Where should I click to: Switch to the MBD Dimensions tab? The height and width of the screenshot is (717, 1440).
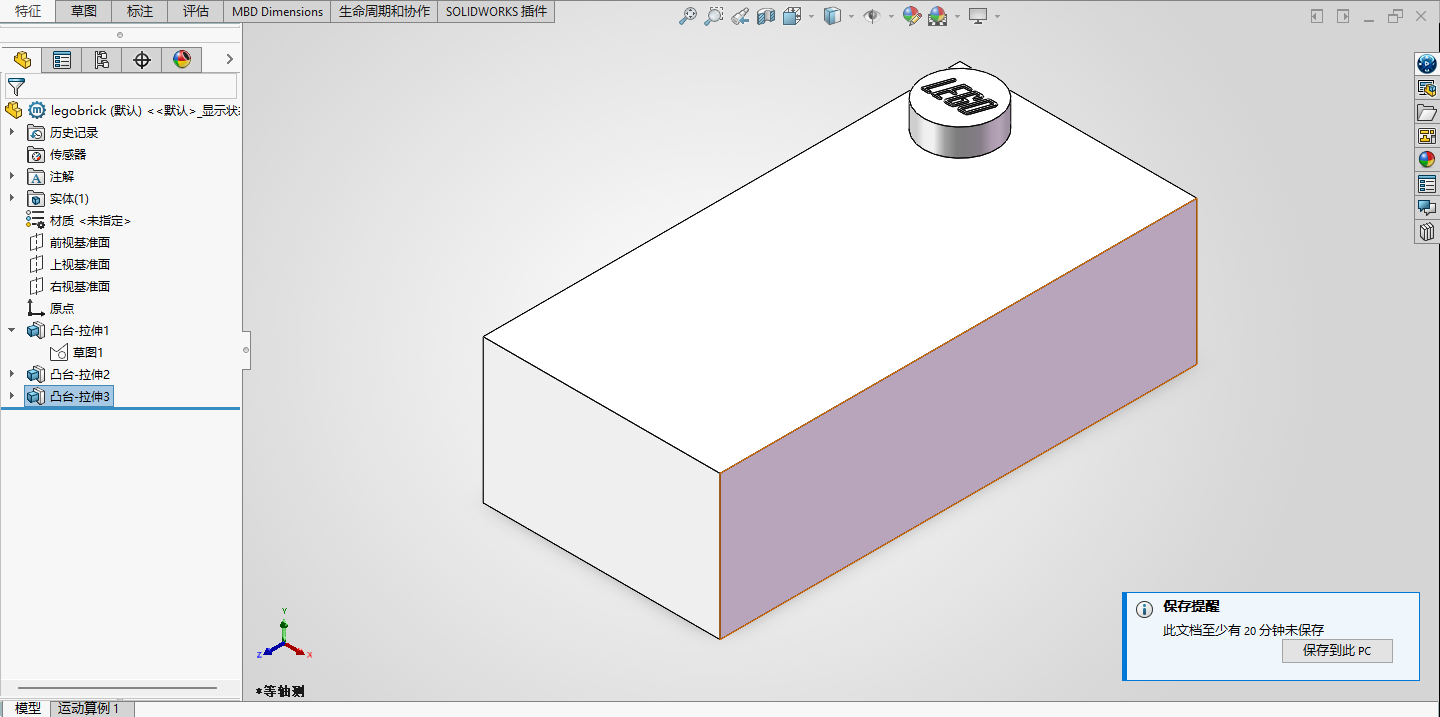pos(277,12)
